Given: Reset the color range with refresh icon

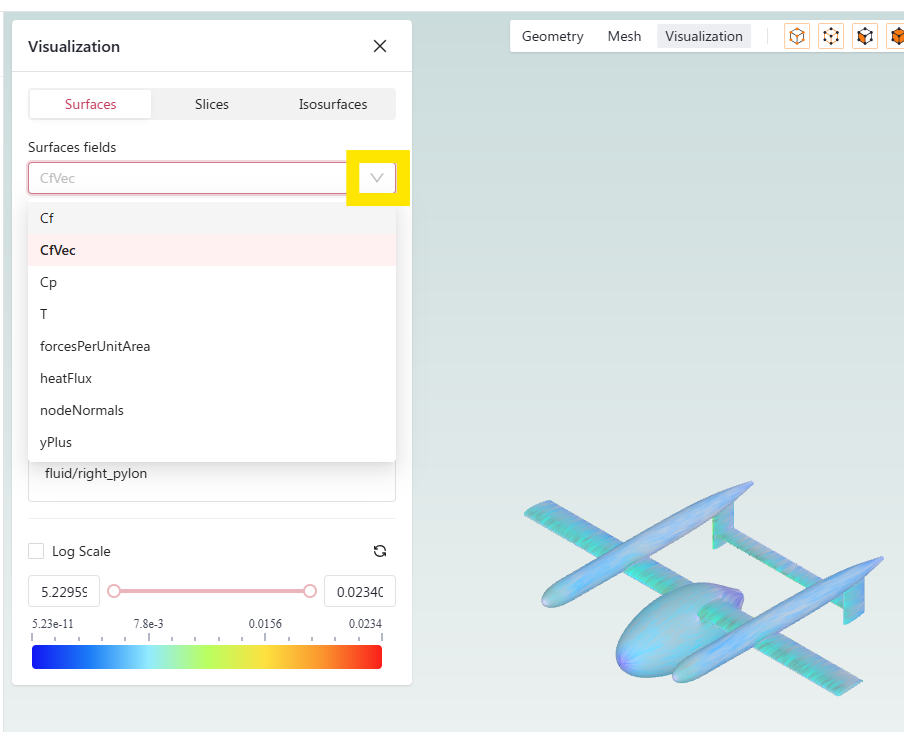Looking at the screenshot, I should pos(380,551).
